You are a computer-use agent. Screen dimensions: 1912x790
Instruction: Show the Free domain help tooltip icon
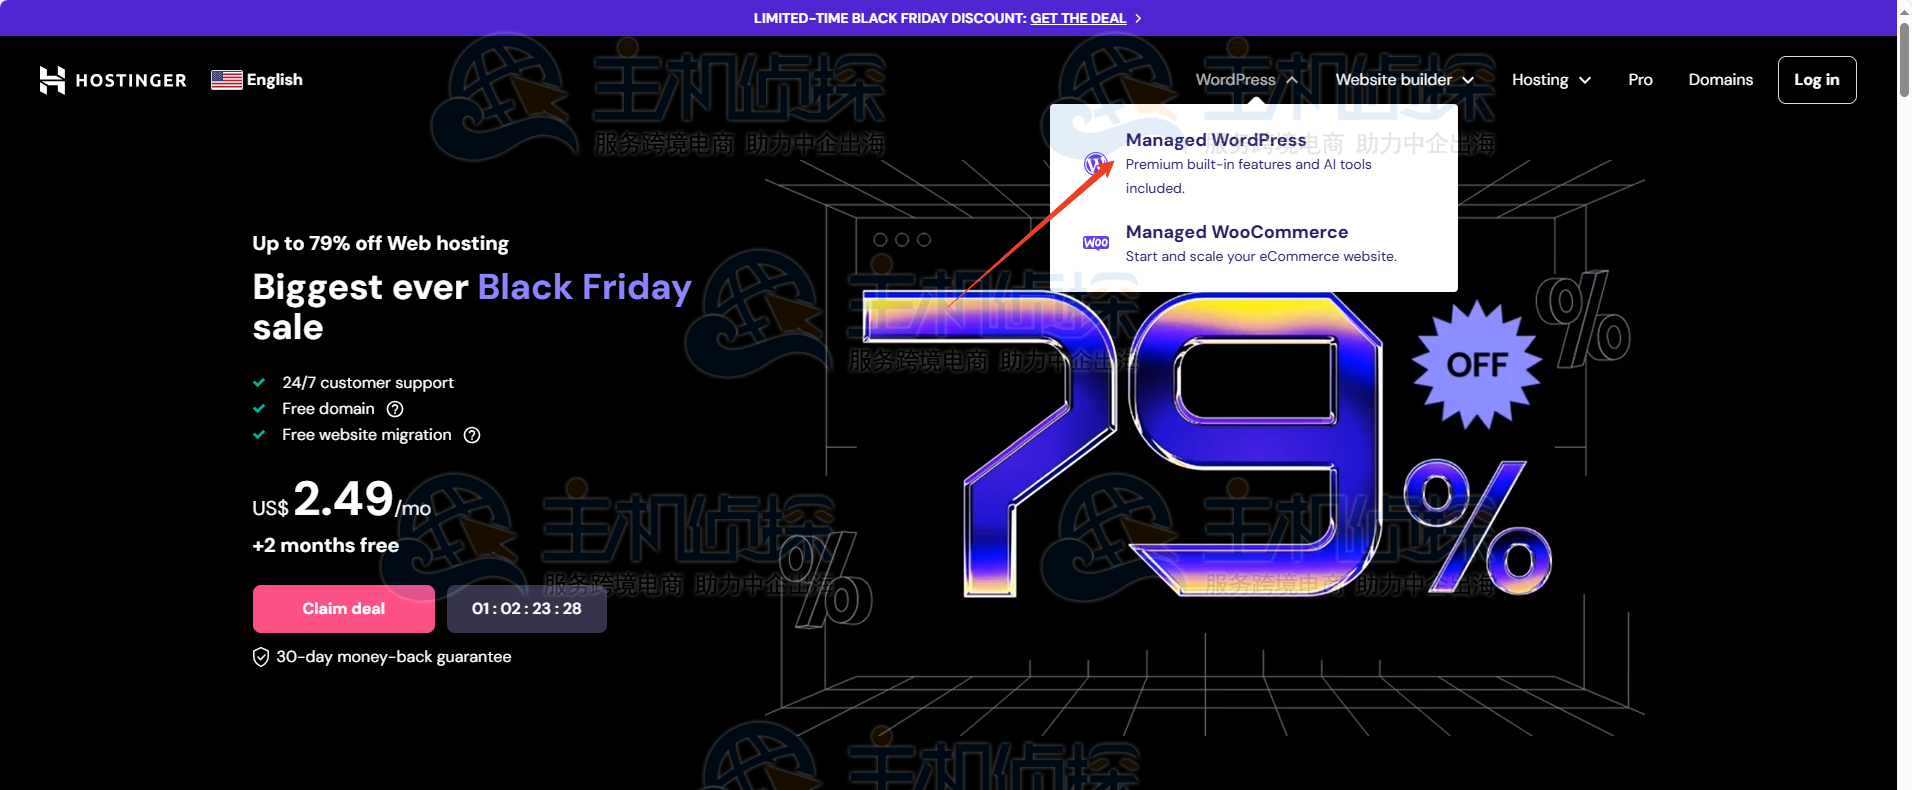pyautogui.click(x=395, y=409)
